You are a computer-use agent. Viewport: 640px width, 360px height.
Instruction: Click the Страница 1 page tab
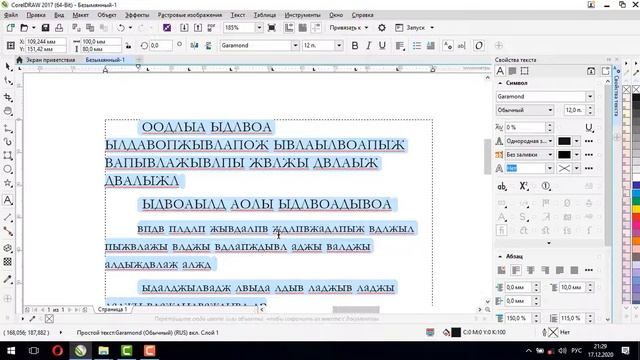(x=112, y=309)
